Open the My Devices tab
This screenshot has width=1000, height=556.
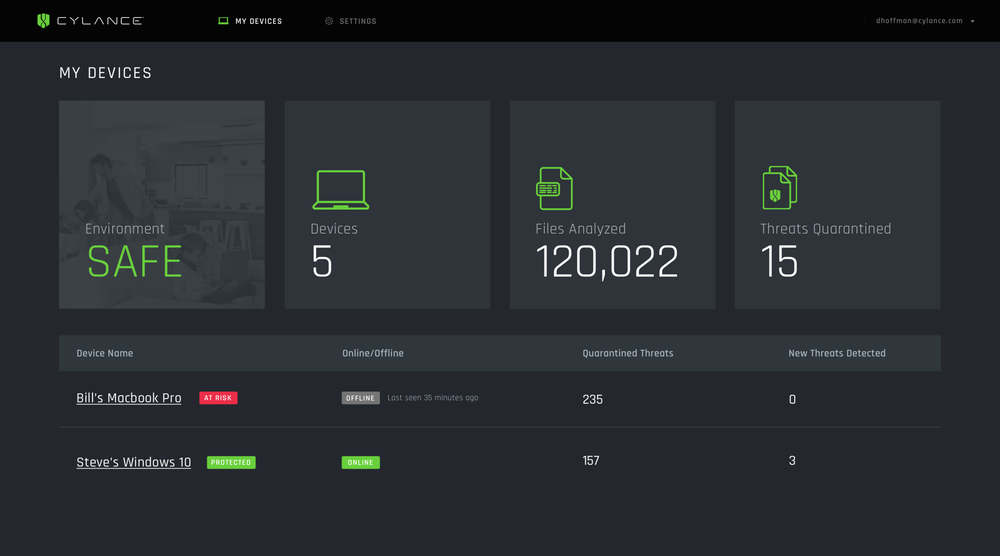(x=250, y=21)
